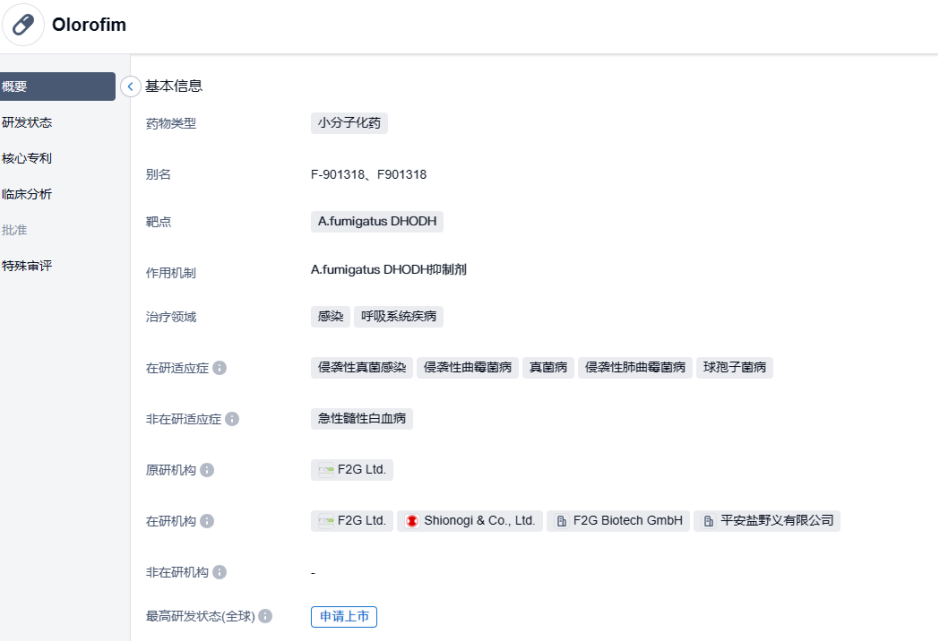Click info icon next to 在研适应症

click(x=220, y=368)
